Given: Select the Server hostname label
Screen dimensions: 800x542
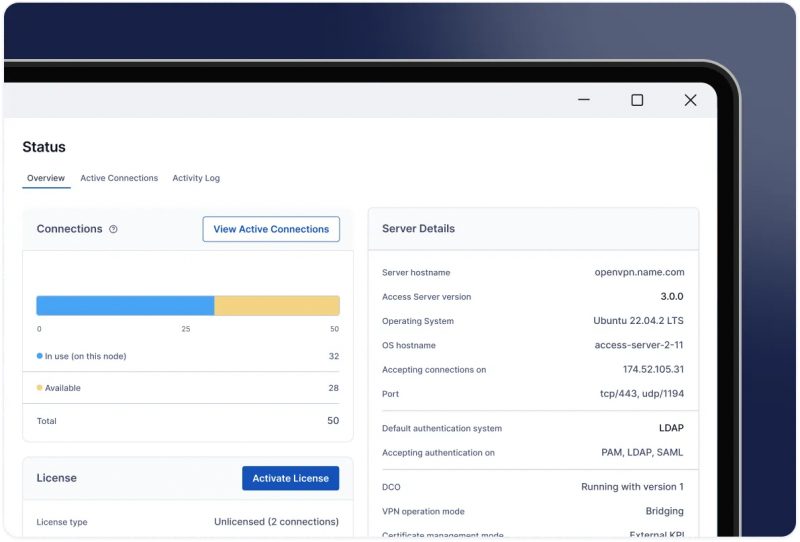Looking at the screenshot, I should coord(416,273).
